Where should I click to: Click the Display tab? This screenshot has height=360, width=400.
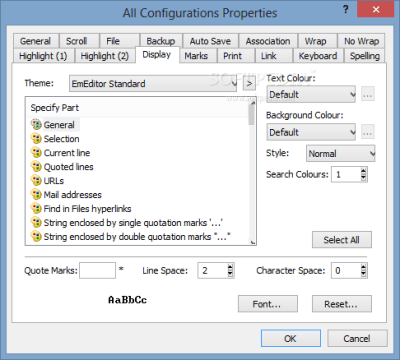pos(157,54)
